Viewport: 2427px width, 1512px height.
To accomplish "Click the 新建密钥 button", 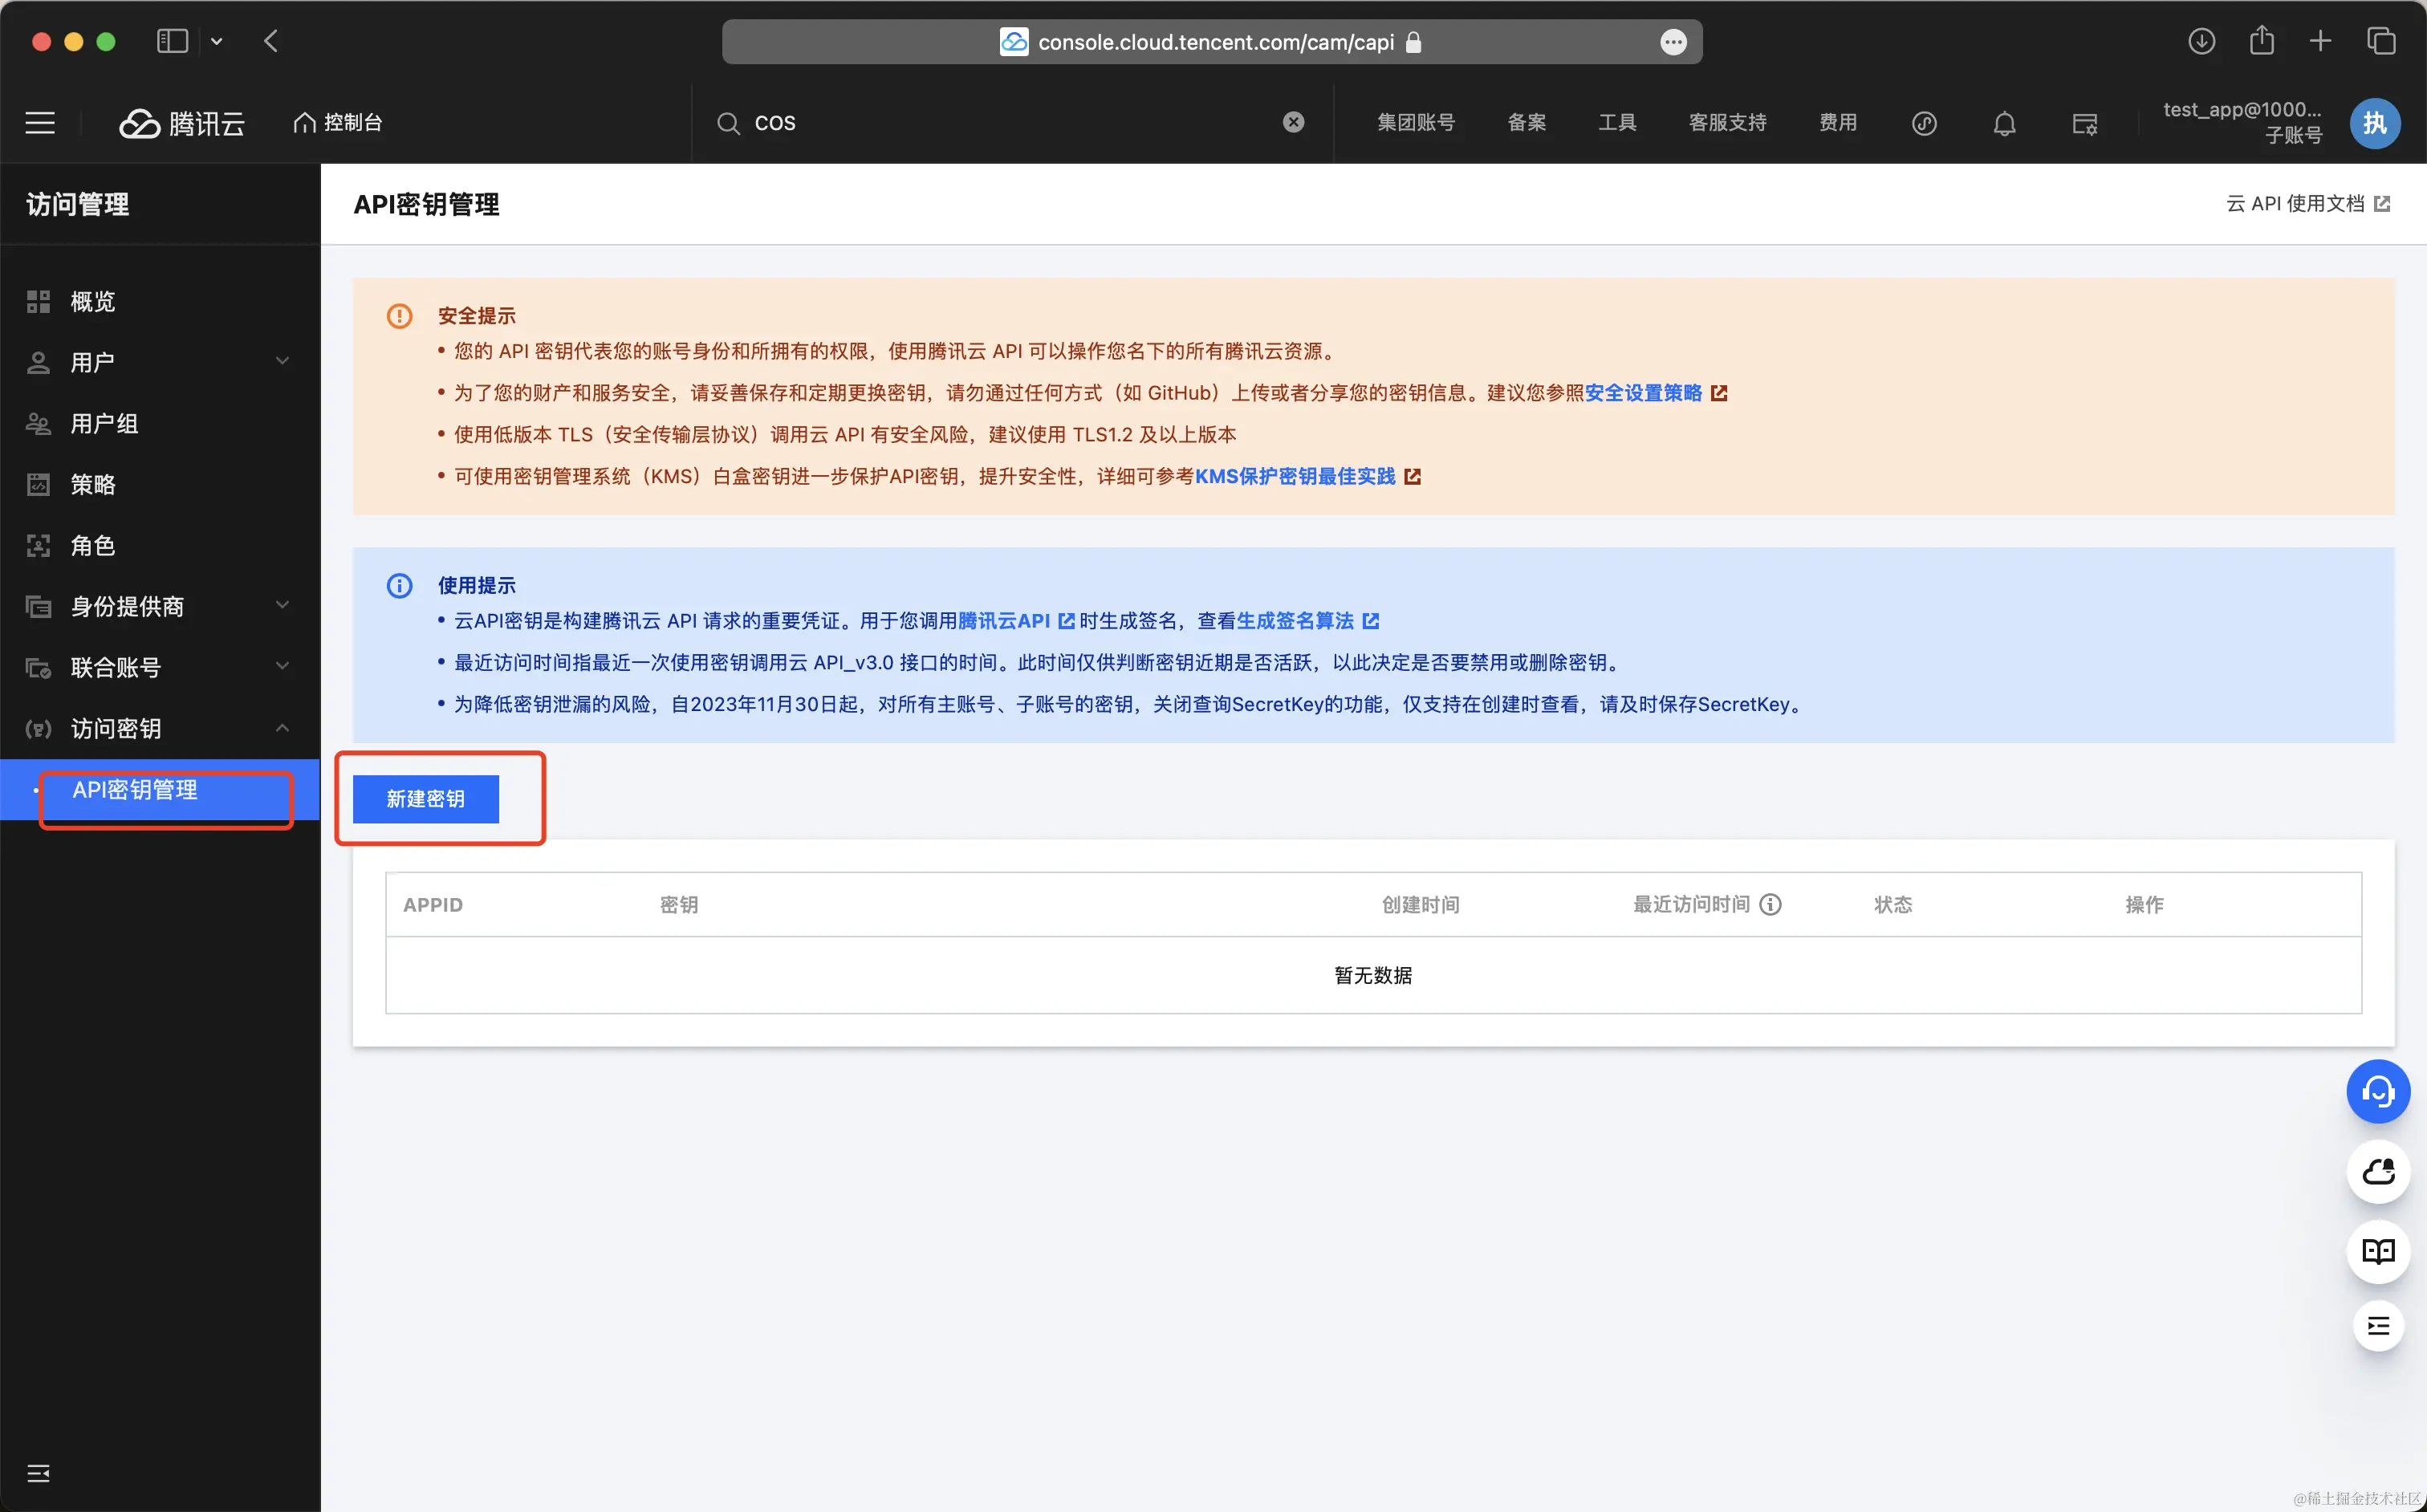I will [425, 798].
